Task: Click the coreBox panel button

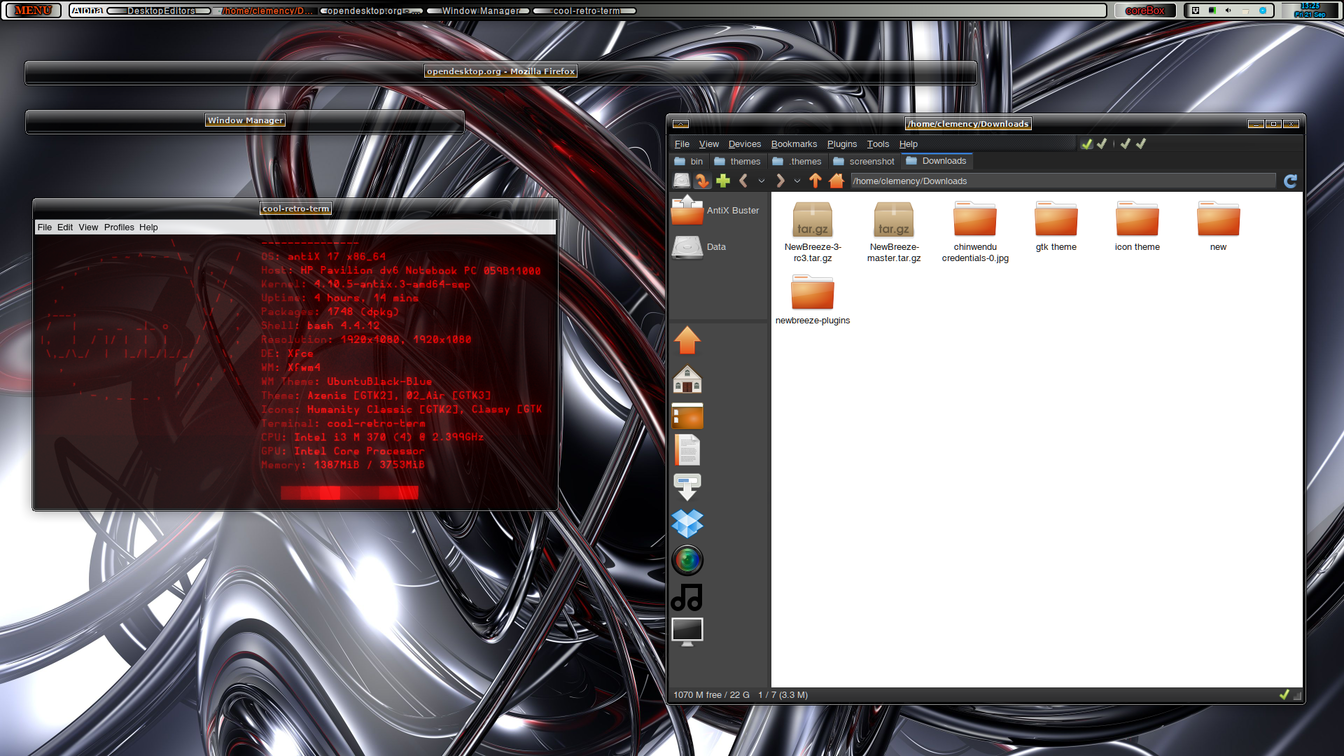Action: (x=1145, y=10)
